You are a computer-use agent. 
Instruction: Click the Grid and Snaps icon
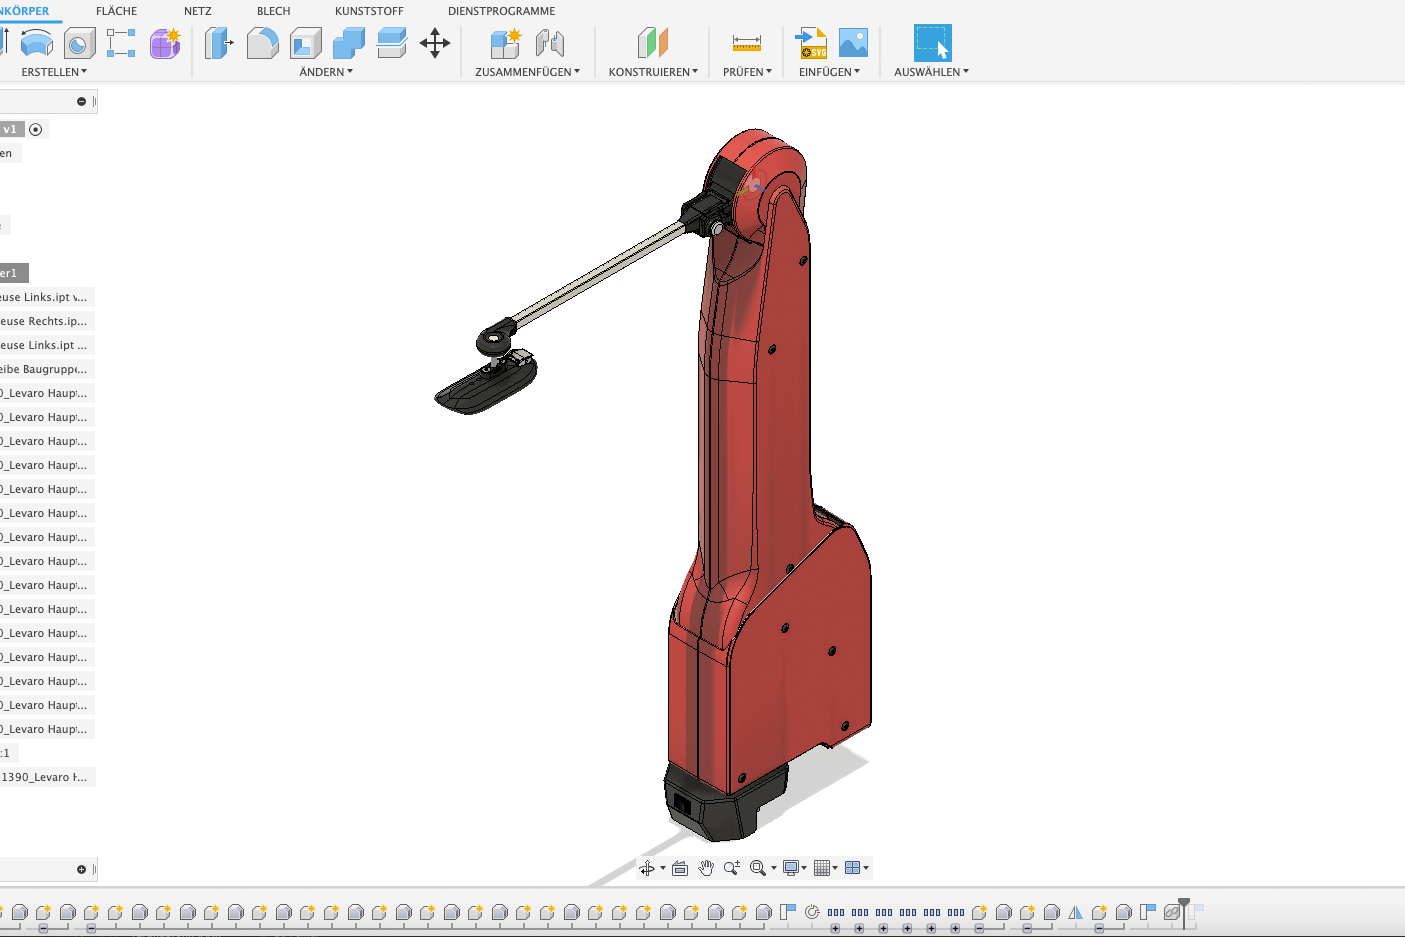click(x=822, y=868)
